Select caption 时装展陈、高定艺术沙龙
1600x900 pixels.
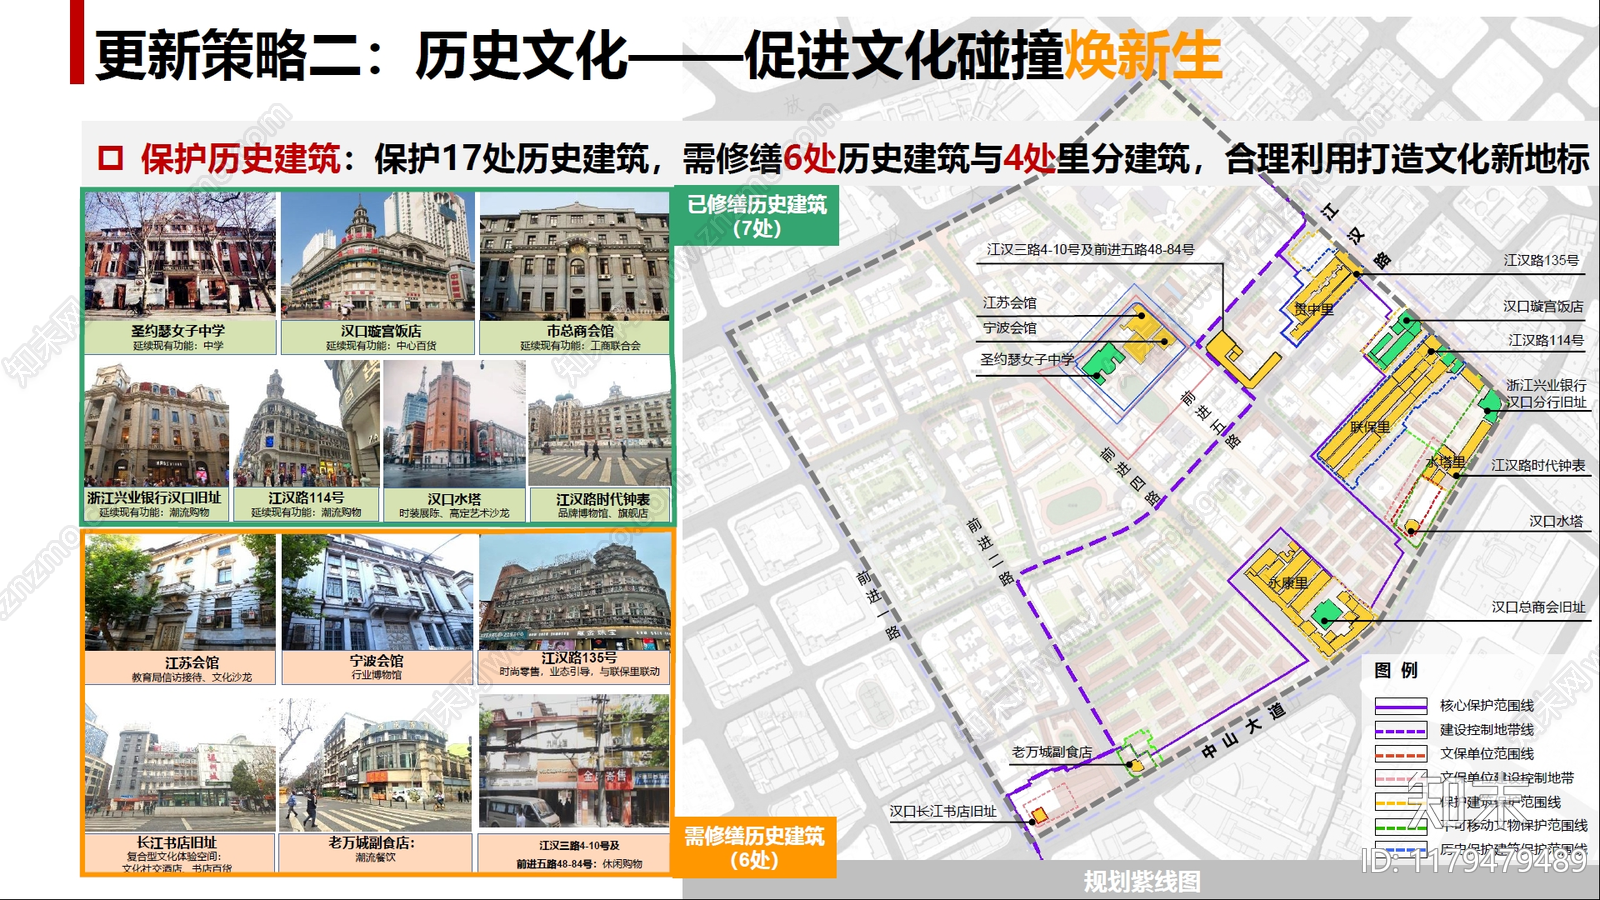click(454, 513)
